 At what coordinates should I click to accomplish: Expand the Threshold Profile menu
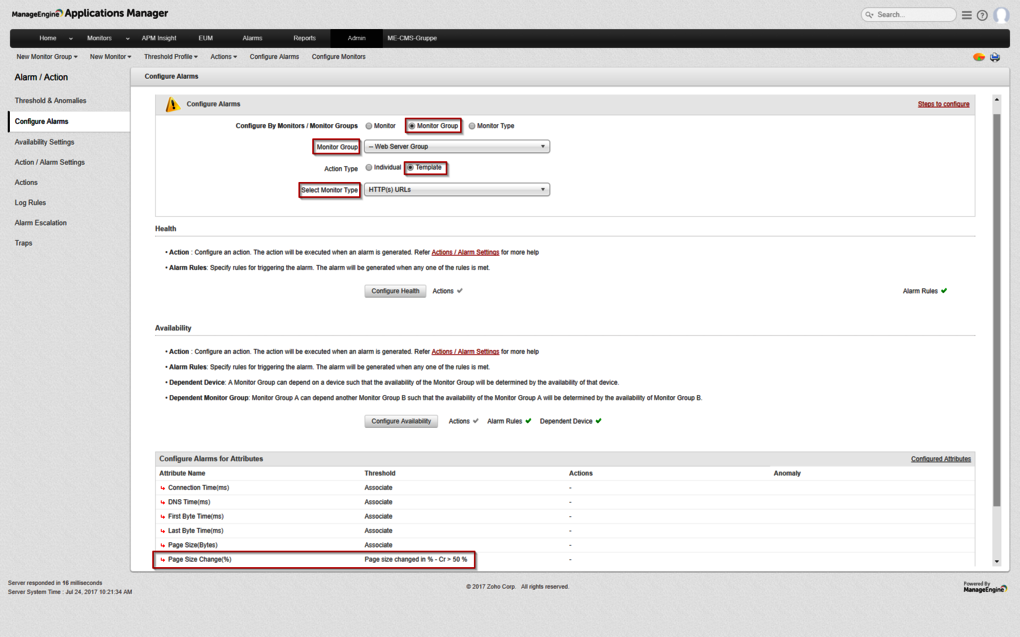pyautogui.click(x=170, y=57)
